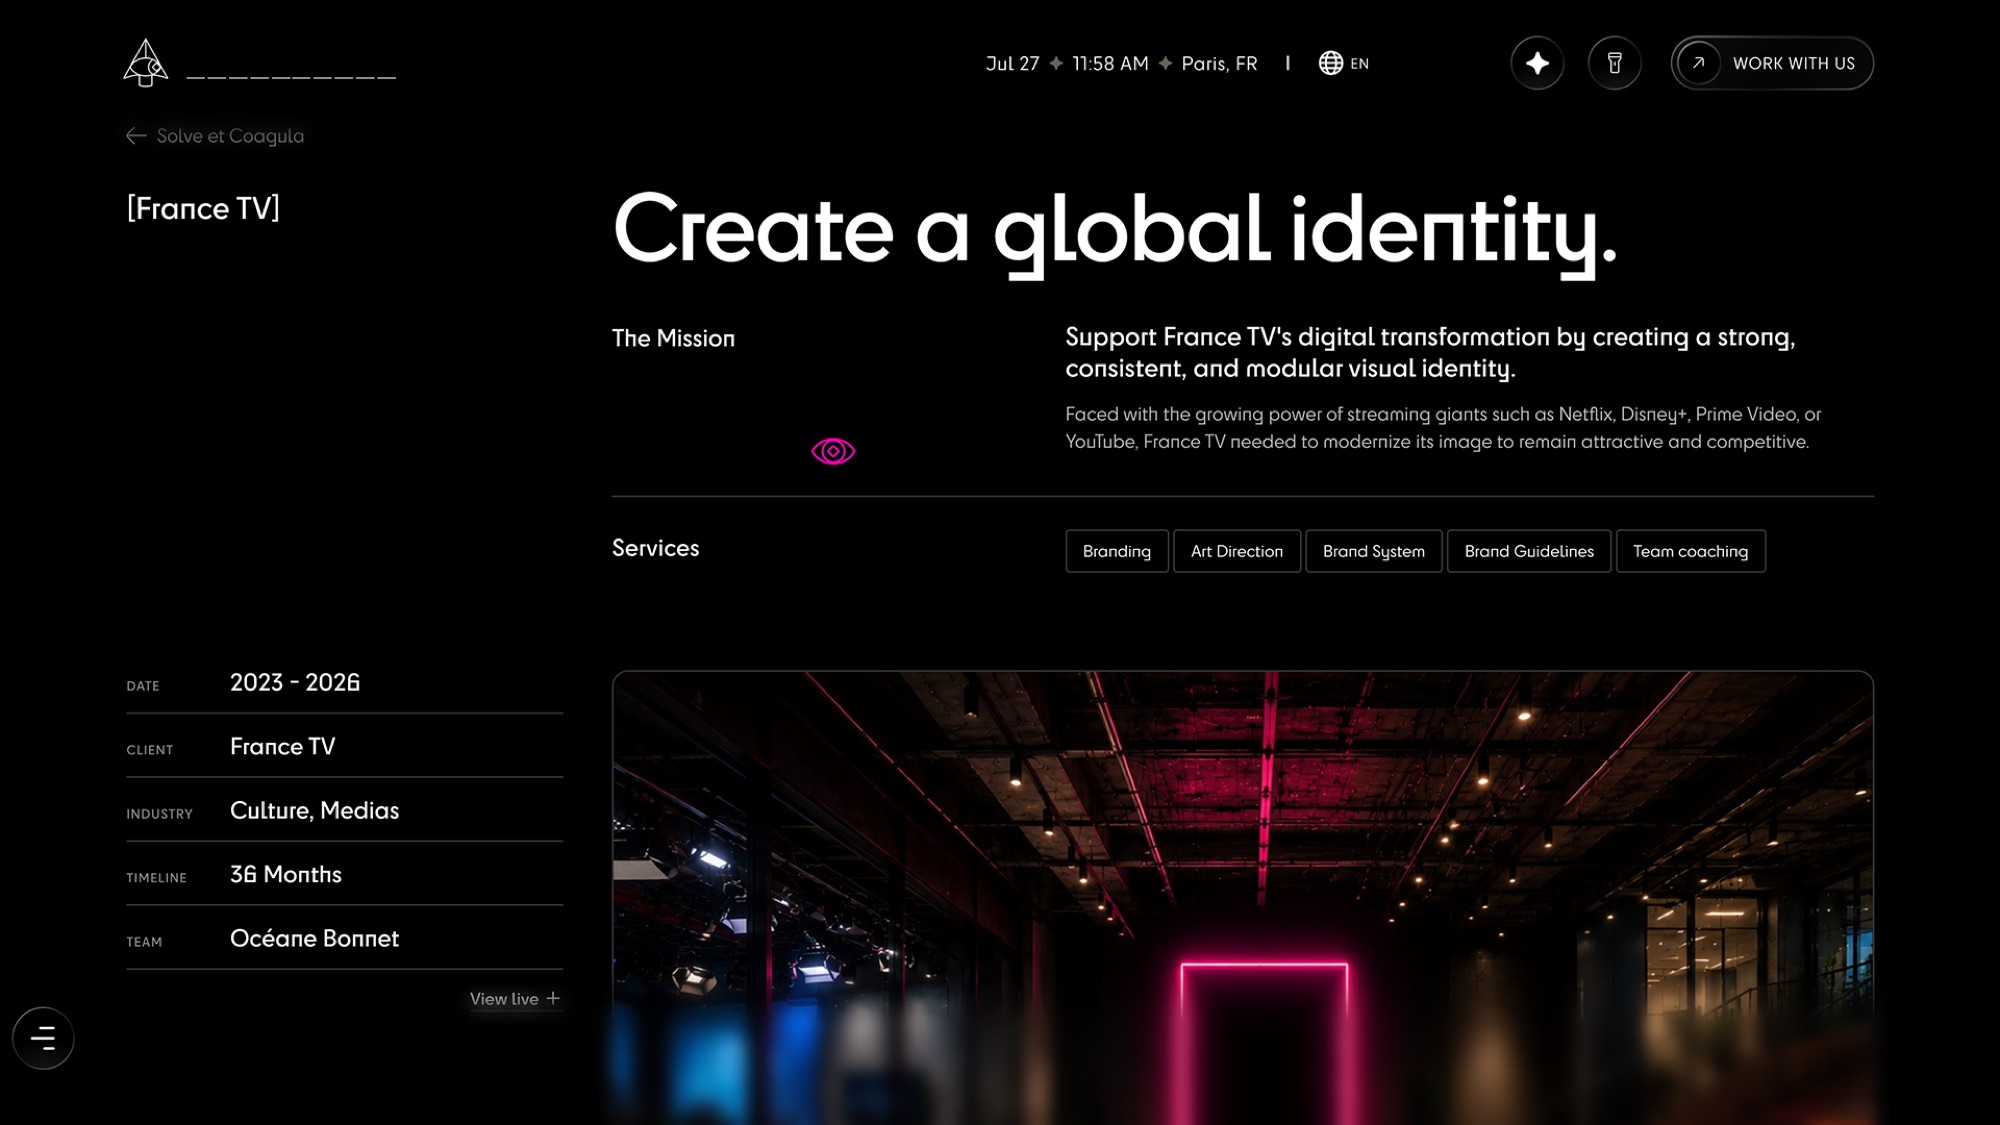
Task: Click the date value 2023 - 2026
Action: (x=295, y=682)
